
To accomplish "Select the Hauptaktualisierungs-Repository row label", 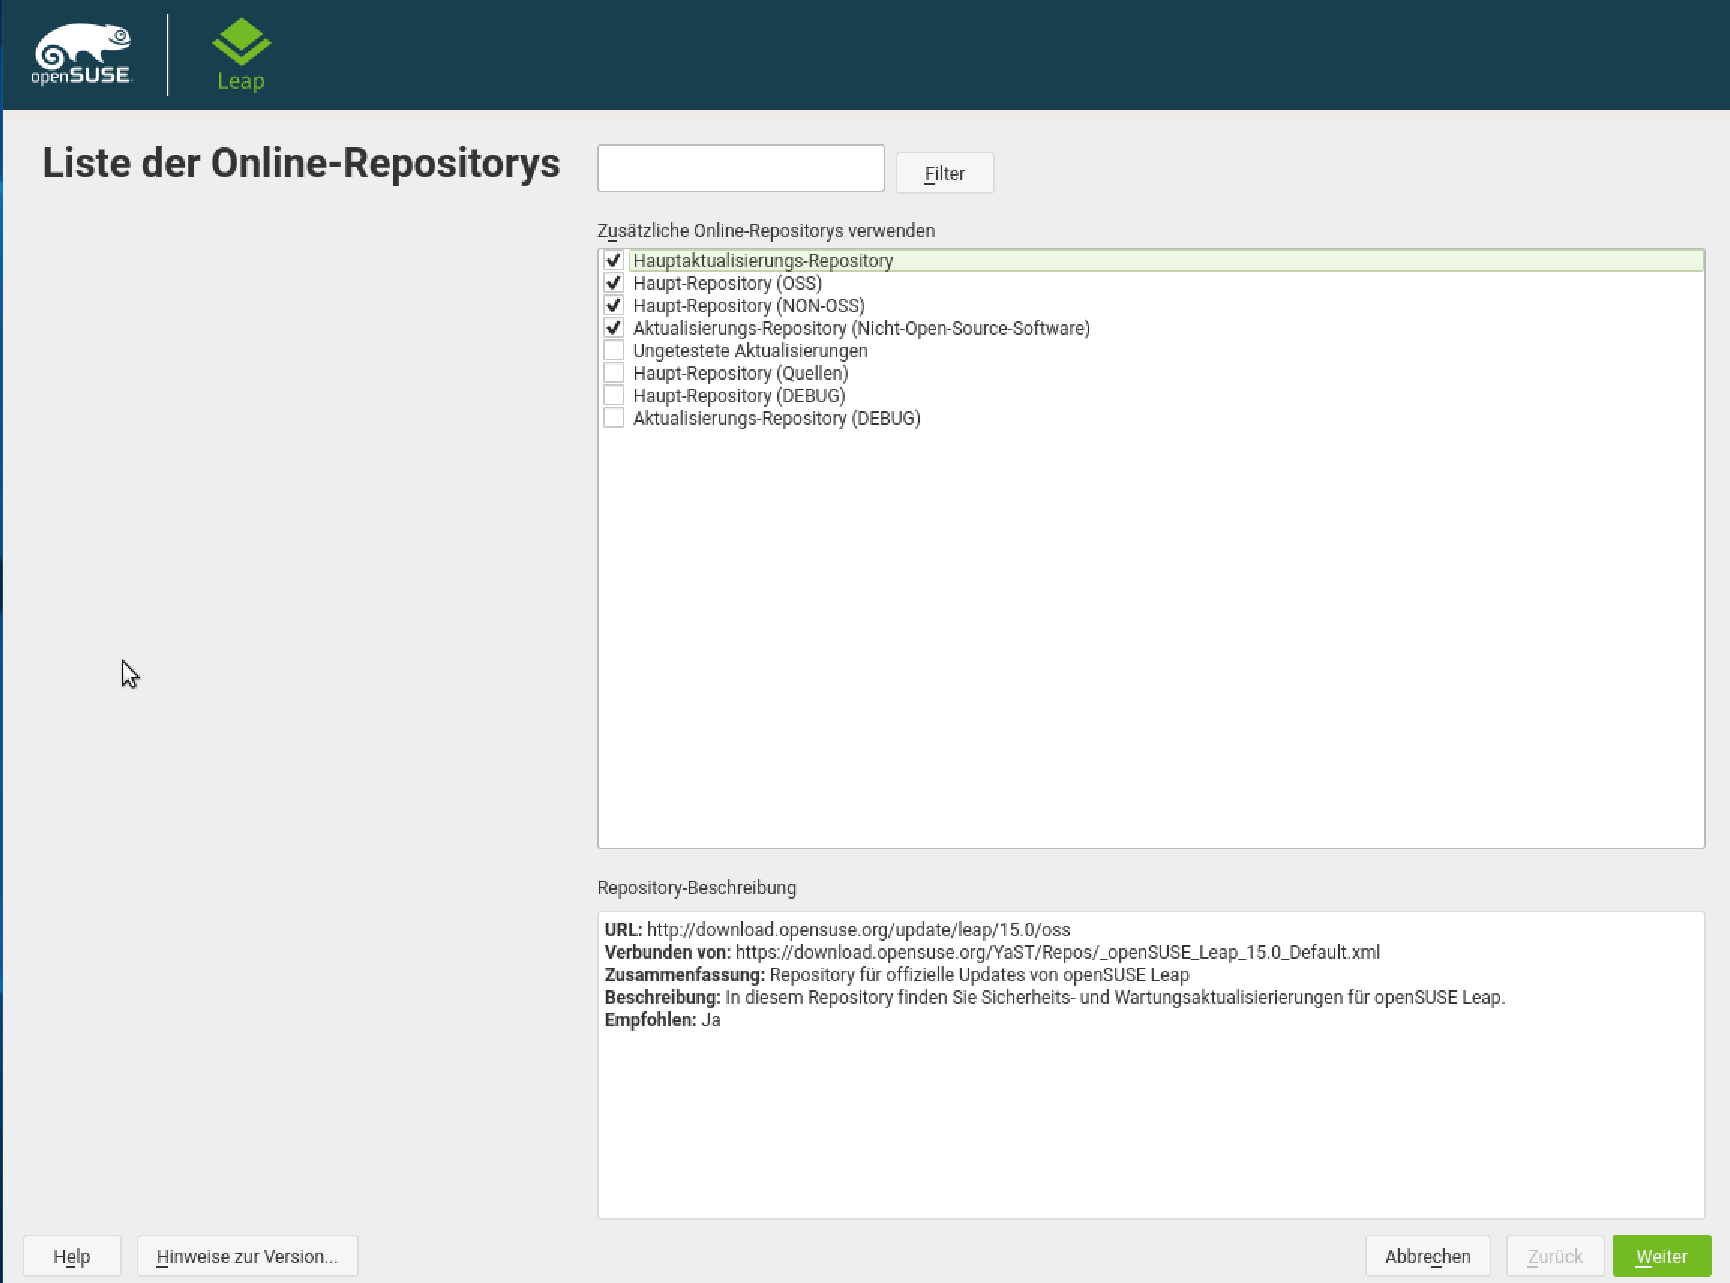I will coord(763,260).
